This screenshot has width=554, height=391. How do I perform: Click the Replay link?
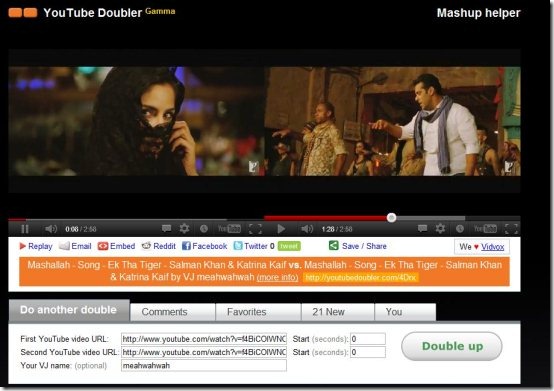[x=40, y=246]
